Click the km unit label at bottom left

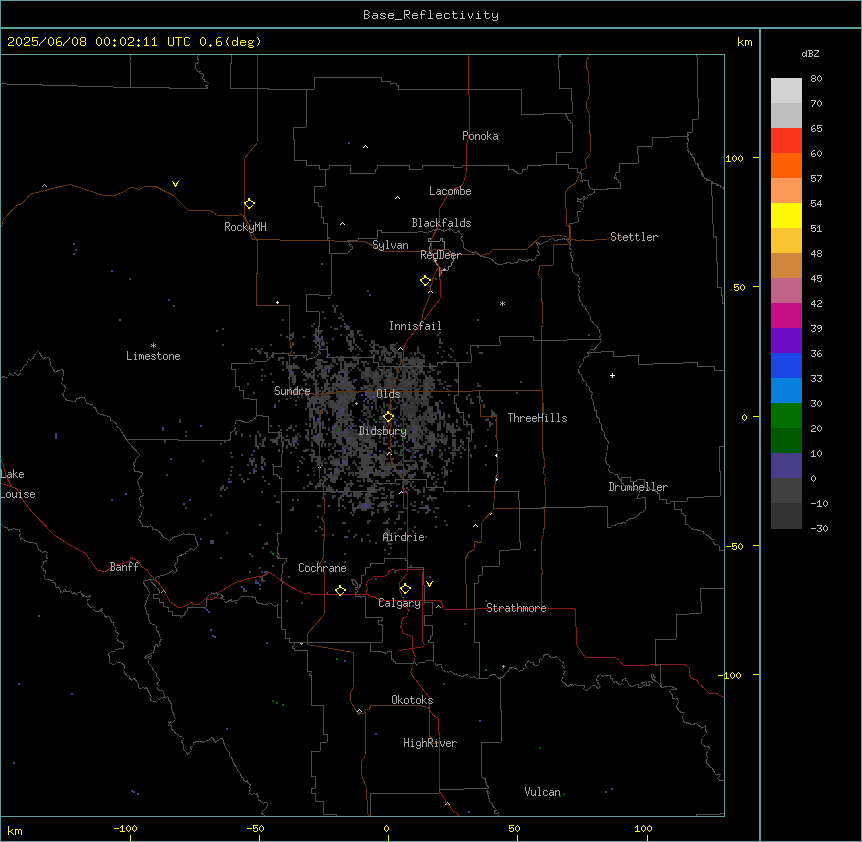point(15,830)
